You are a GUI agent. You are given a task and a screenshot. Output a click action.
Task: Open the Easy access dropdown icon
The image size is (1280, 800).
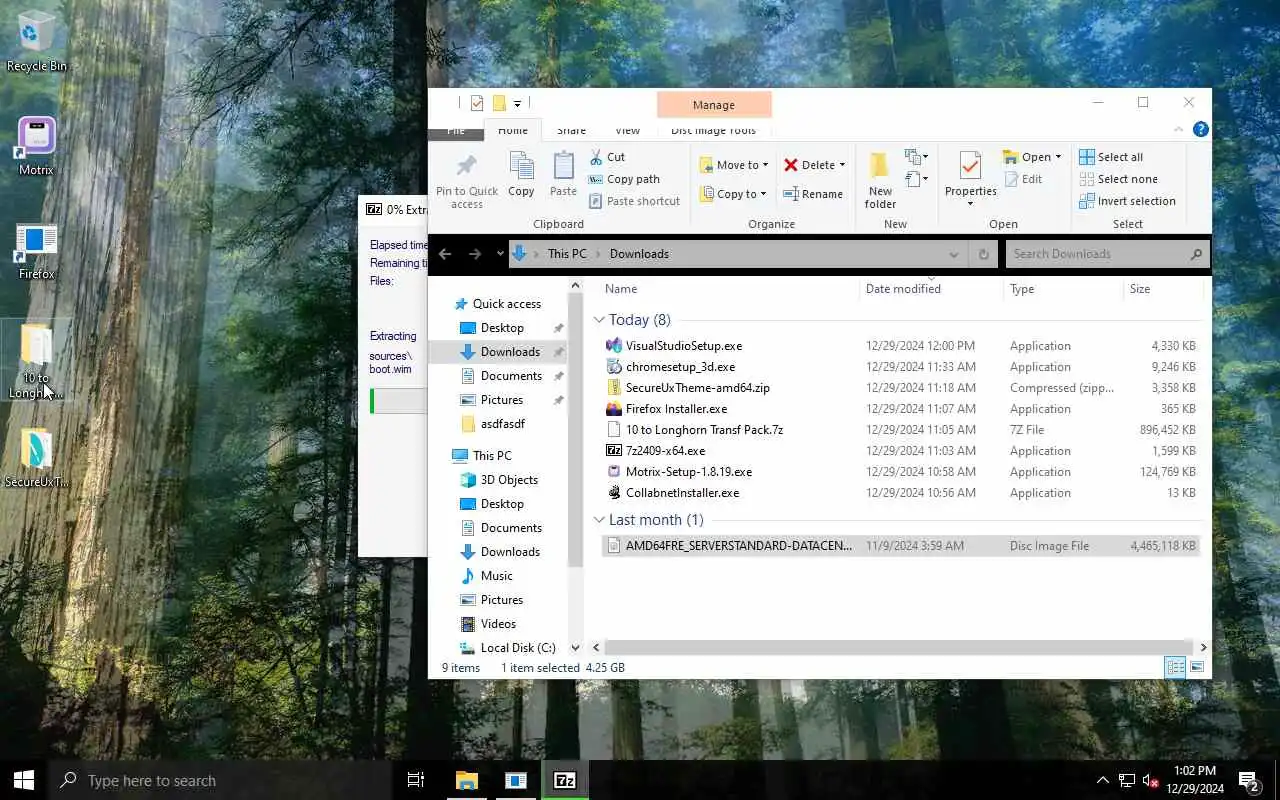click(x=917, y=179)
